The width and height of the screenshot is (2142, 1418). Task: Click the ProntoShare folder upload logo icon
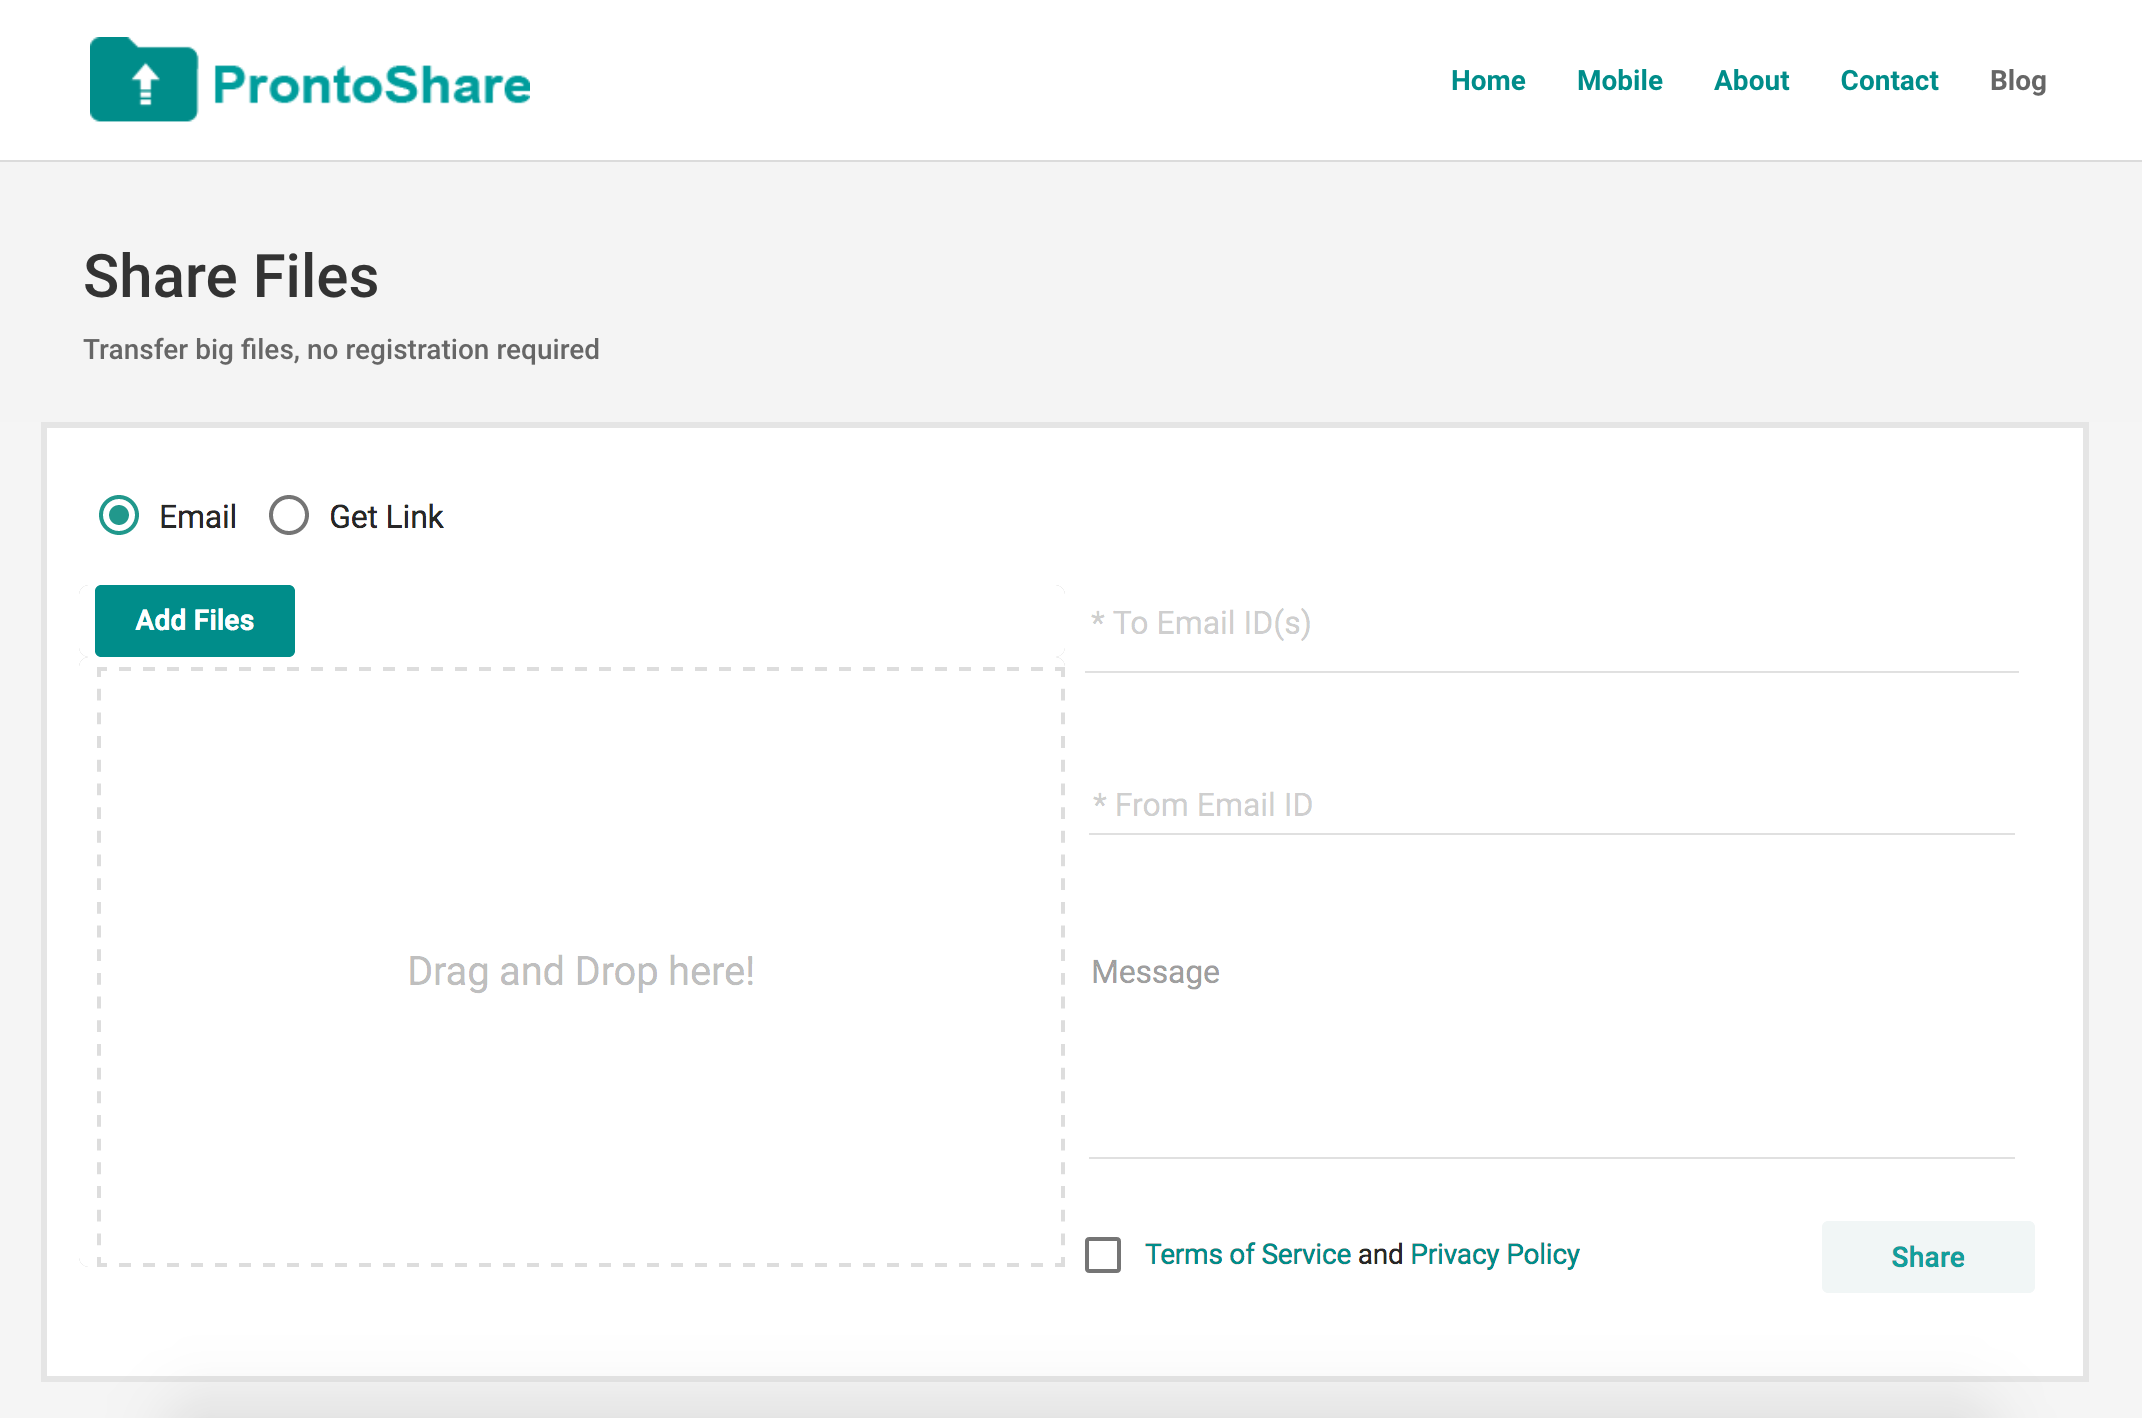143,80
